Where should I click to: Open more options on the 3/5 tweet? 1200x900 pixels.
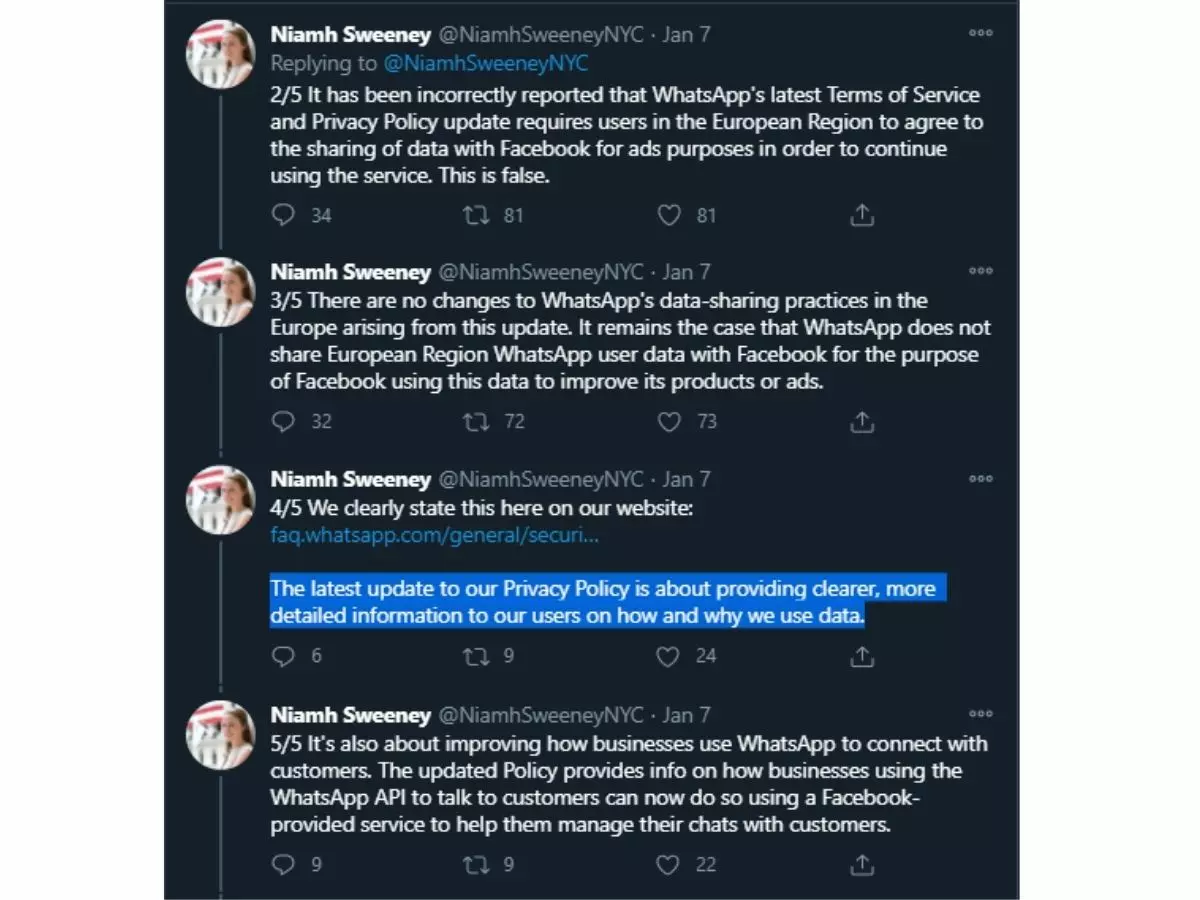pyautogui.click(x=981, y=271)
